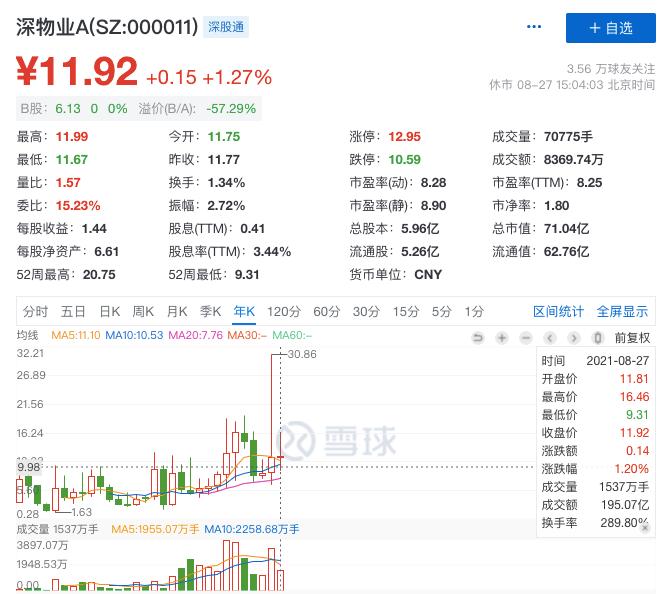Image resolution: width=668 pixels, height=594 pixels.
Task: Click the 收盘价 11.92 row in detail panel
Action: pos(595,433)
